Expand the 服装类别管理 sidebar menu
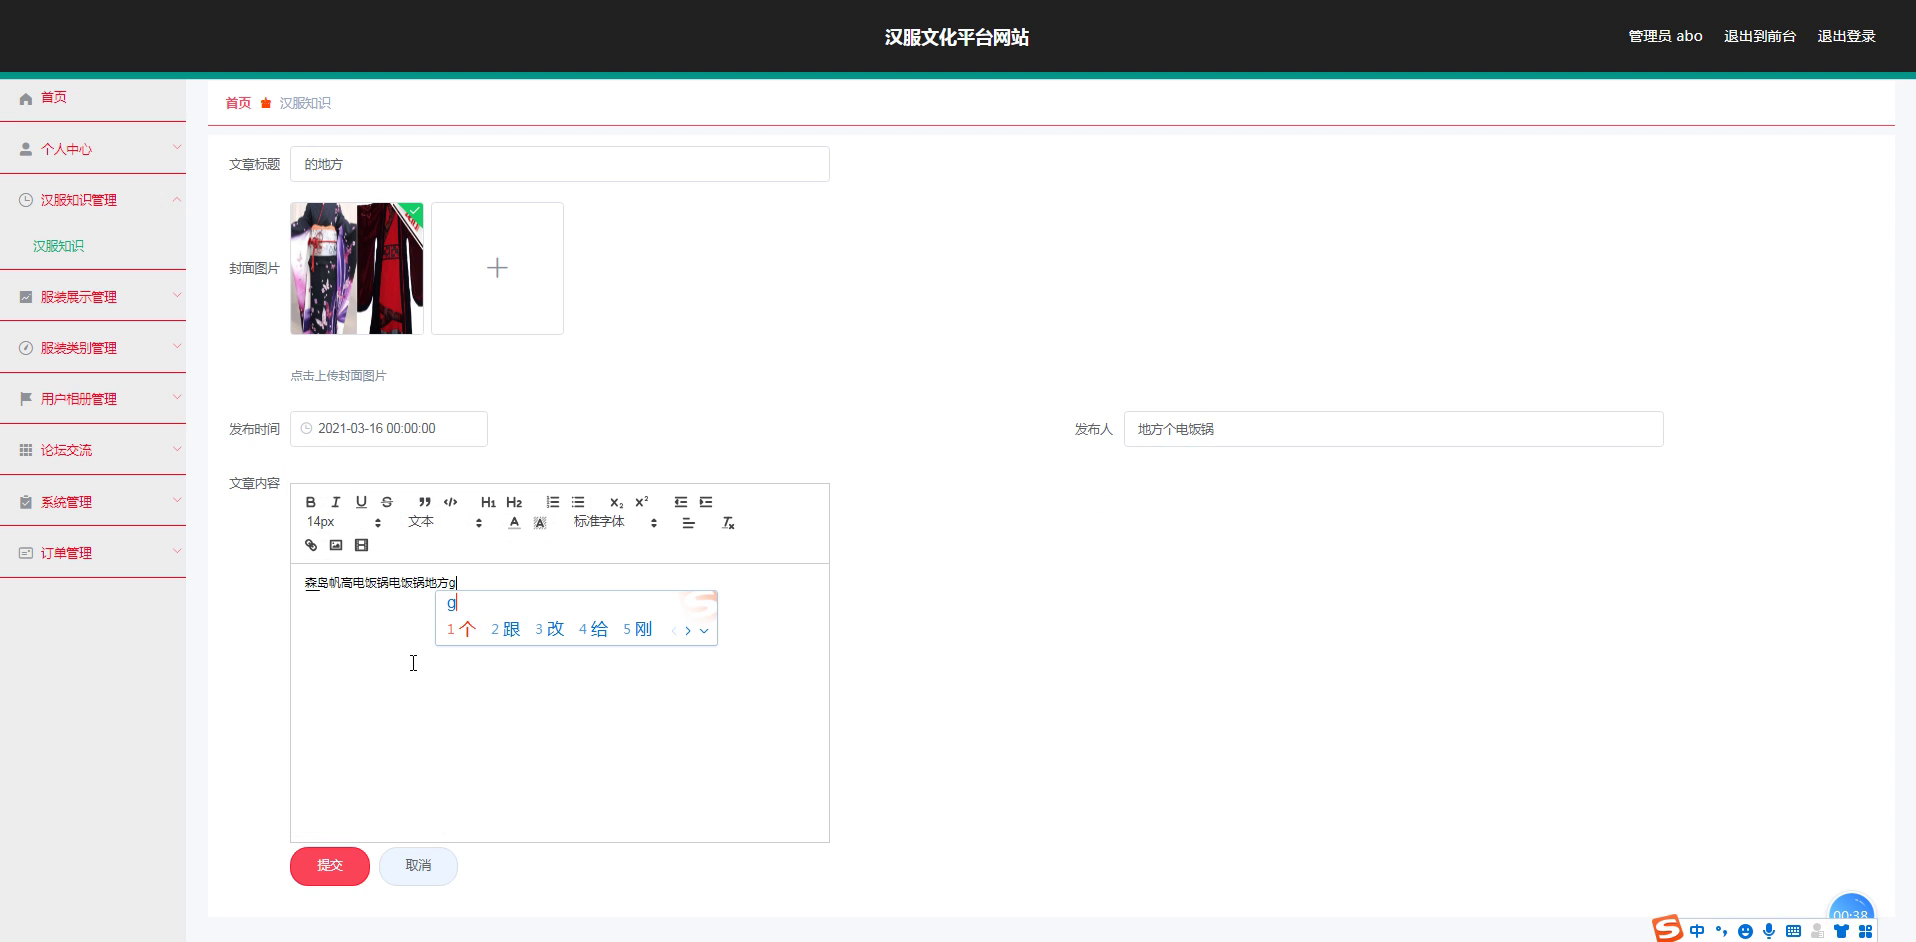1916x942 pixels. pos(93,348)
